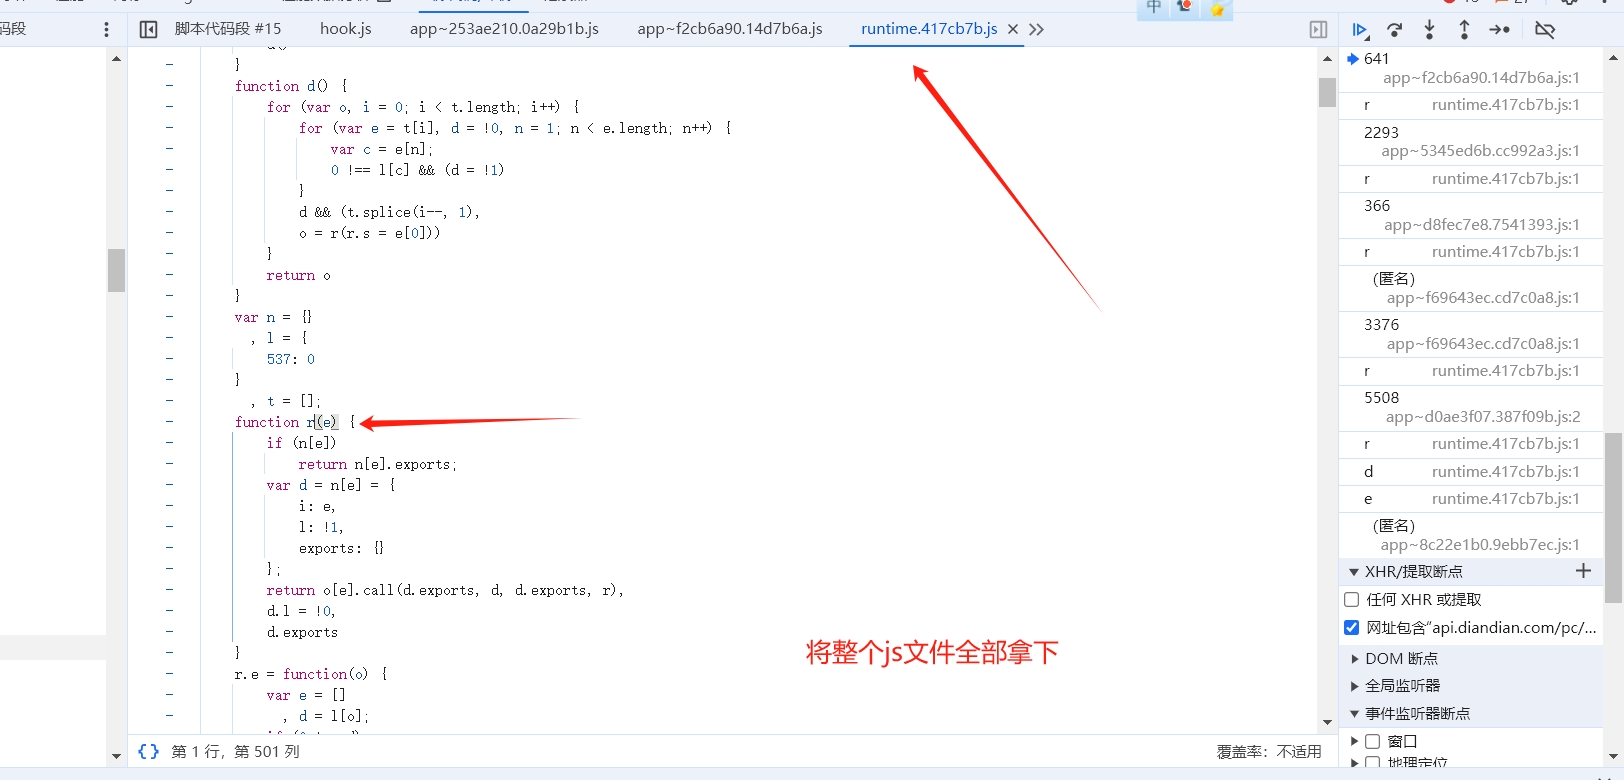Screen dimensions: 1624x780
Task: Toggle the debugger sidebar panel icon
Action: click(x=1318, y=30)
